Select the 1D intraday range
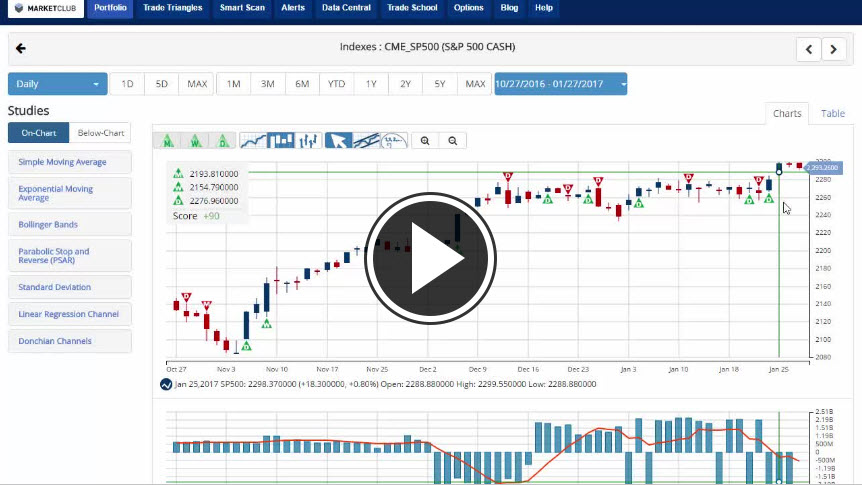862x485 pixels. (x=127, y=84)
